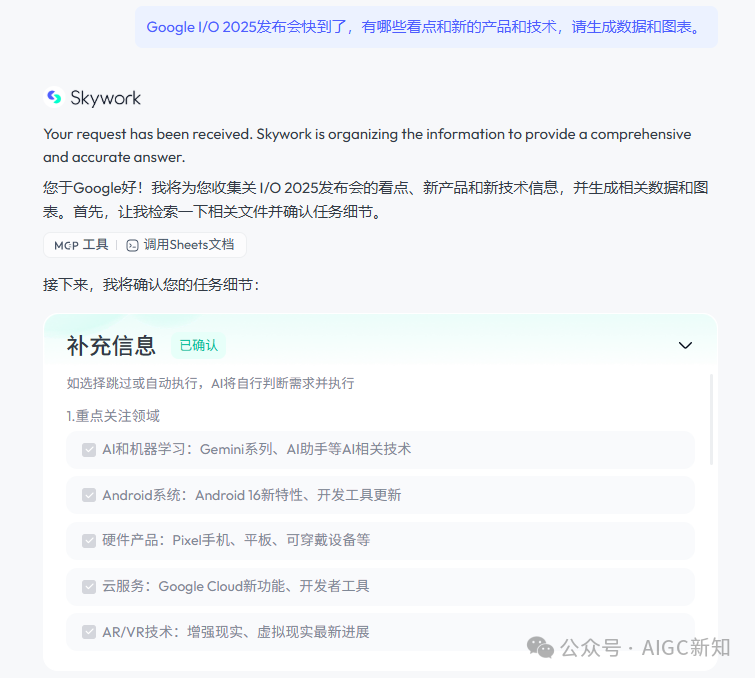
Task: Click the 补充信息 heading
Action: [111, 346]
